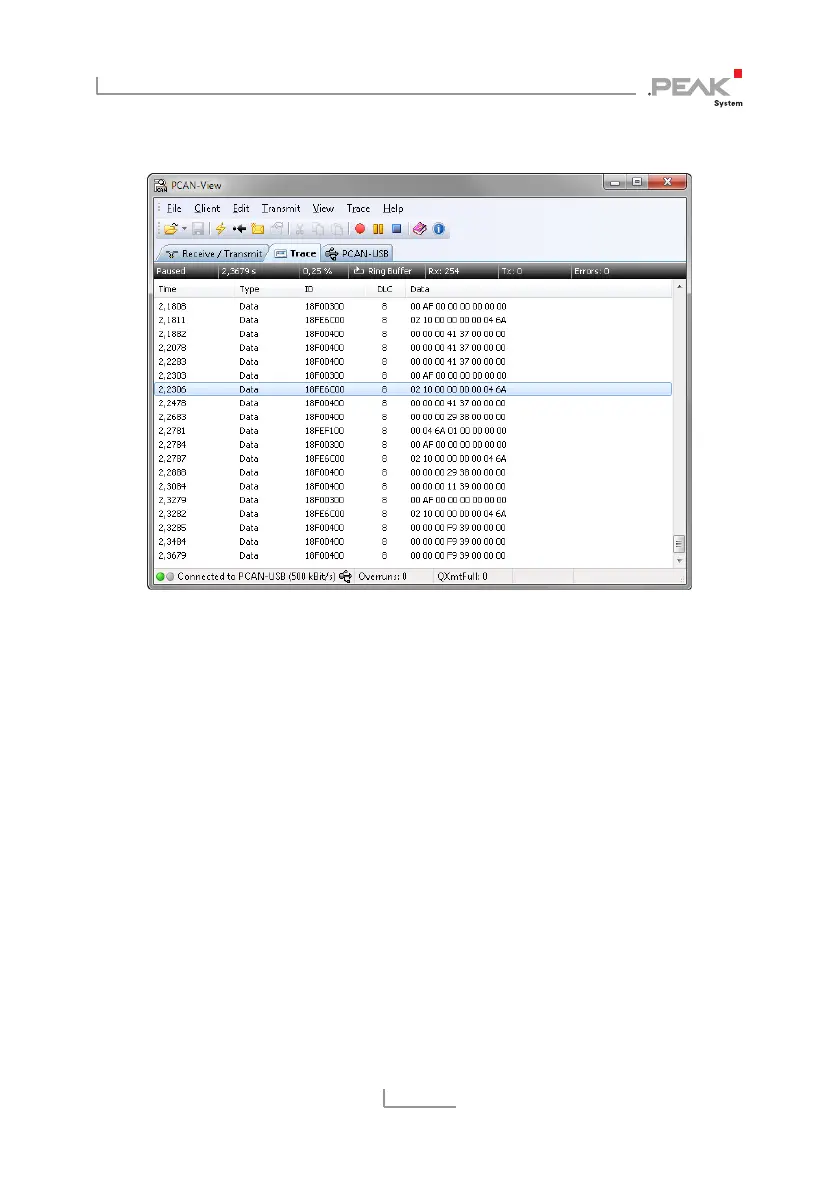Select the trace row at time 2,2683
Image resolution: width=840 pixels, height=1190 pixels.
[x=413, y=417]
